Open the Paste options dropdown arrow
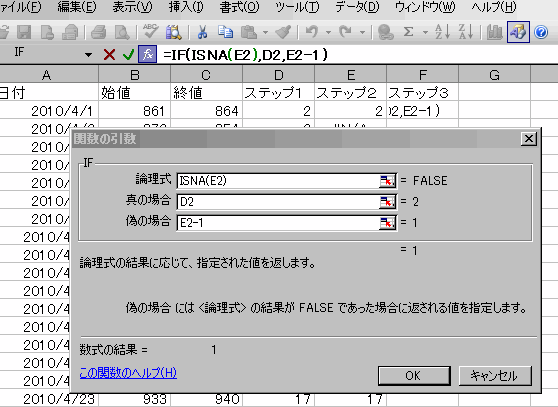The image size is (558, 407). tap(265, 33)
